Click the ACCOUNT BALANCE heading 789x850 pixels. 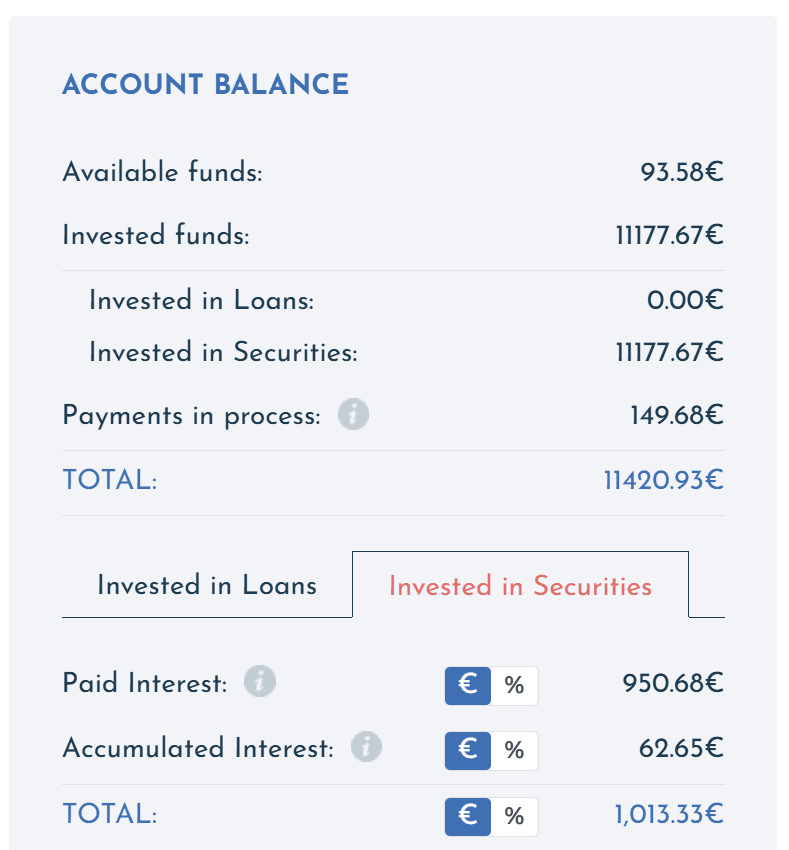[x=206, y=85]
